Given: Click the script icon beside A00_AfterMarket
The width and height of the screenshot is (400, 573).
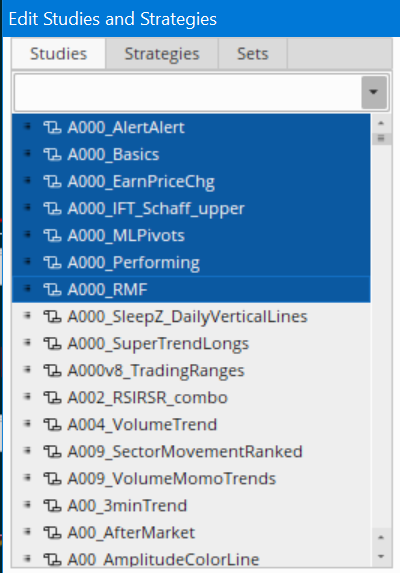Looking at the screenshot, I should click(53, 533).
